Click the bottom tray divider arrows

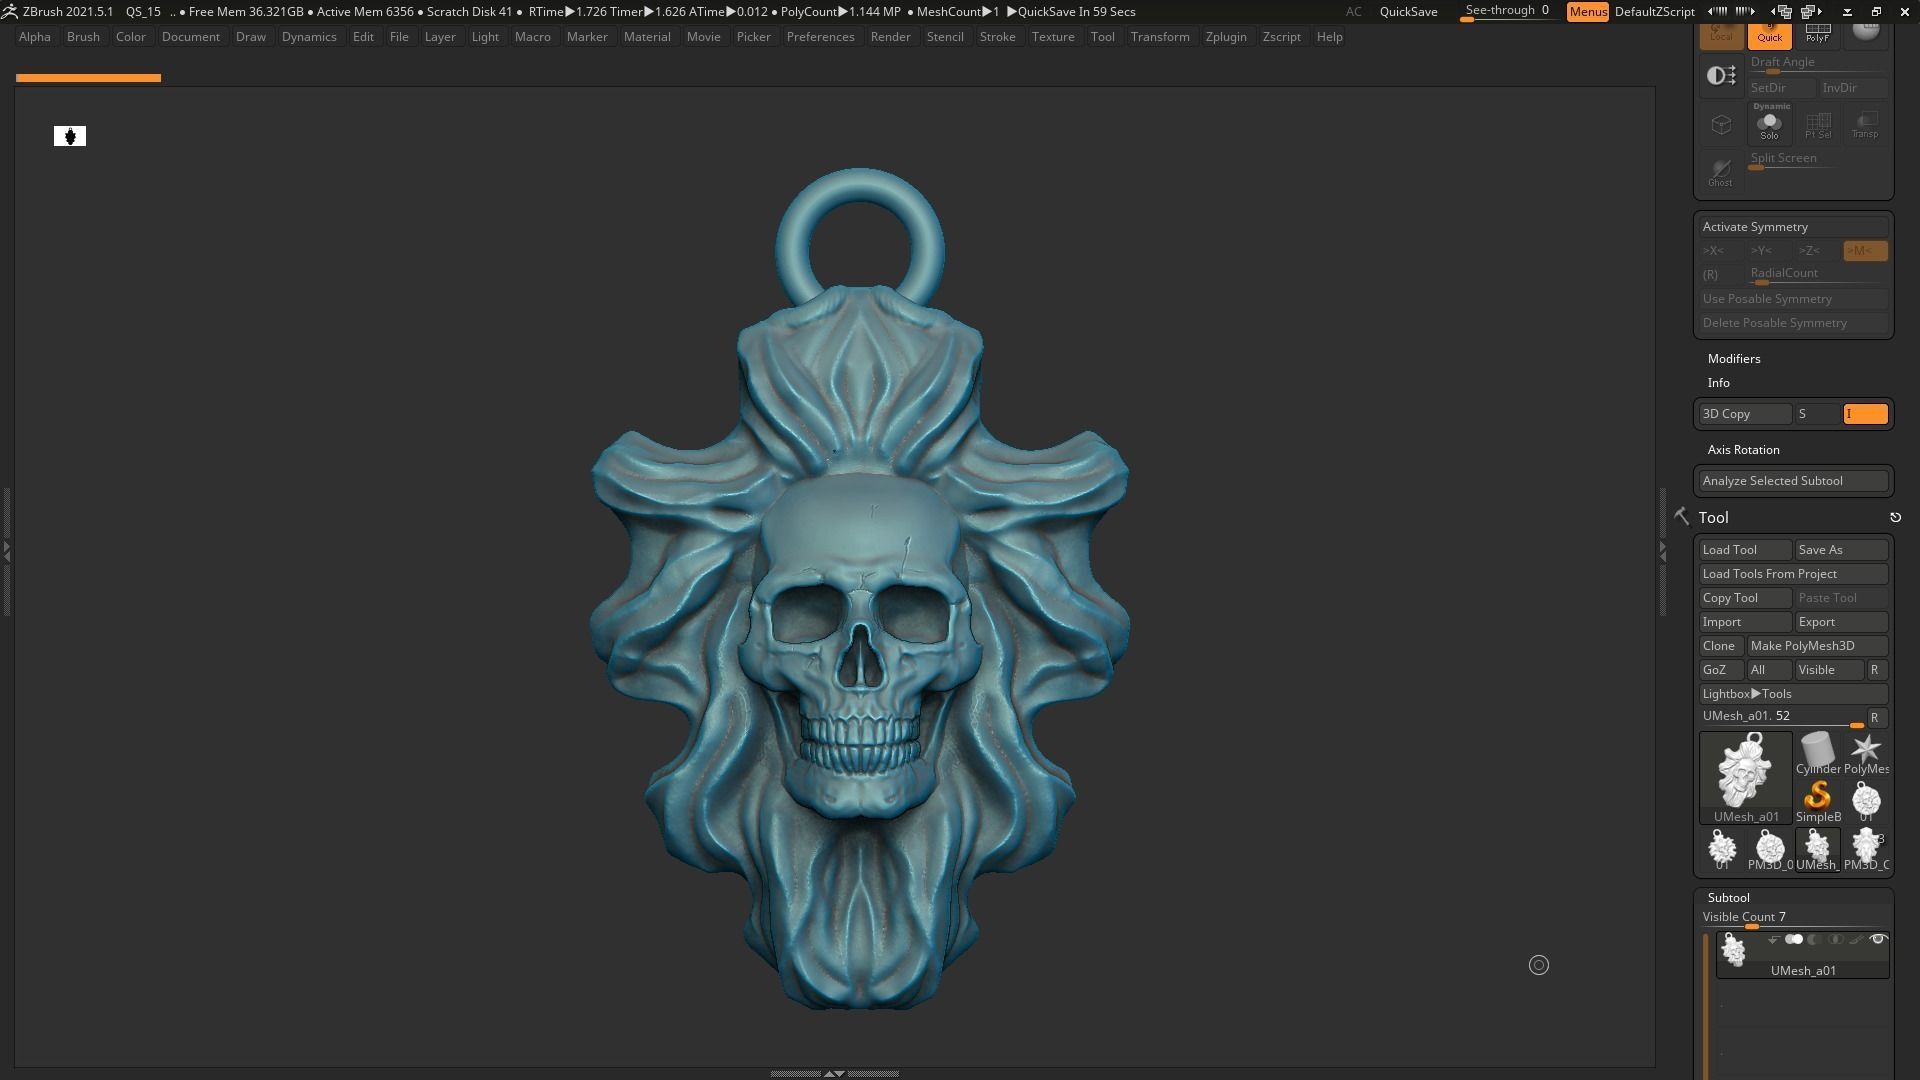click(834, 1073)
